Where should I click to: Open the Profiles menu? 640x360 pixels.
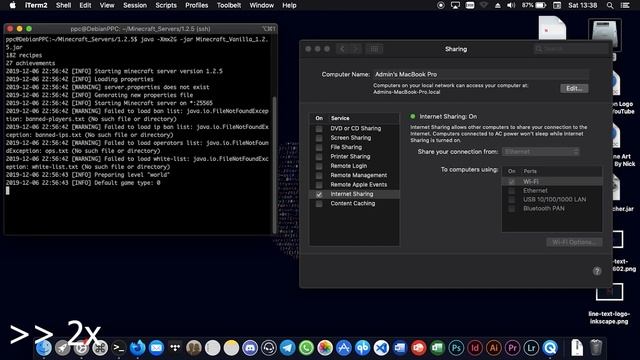click(196, 5)
